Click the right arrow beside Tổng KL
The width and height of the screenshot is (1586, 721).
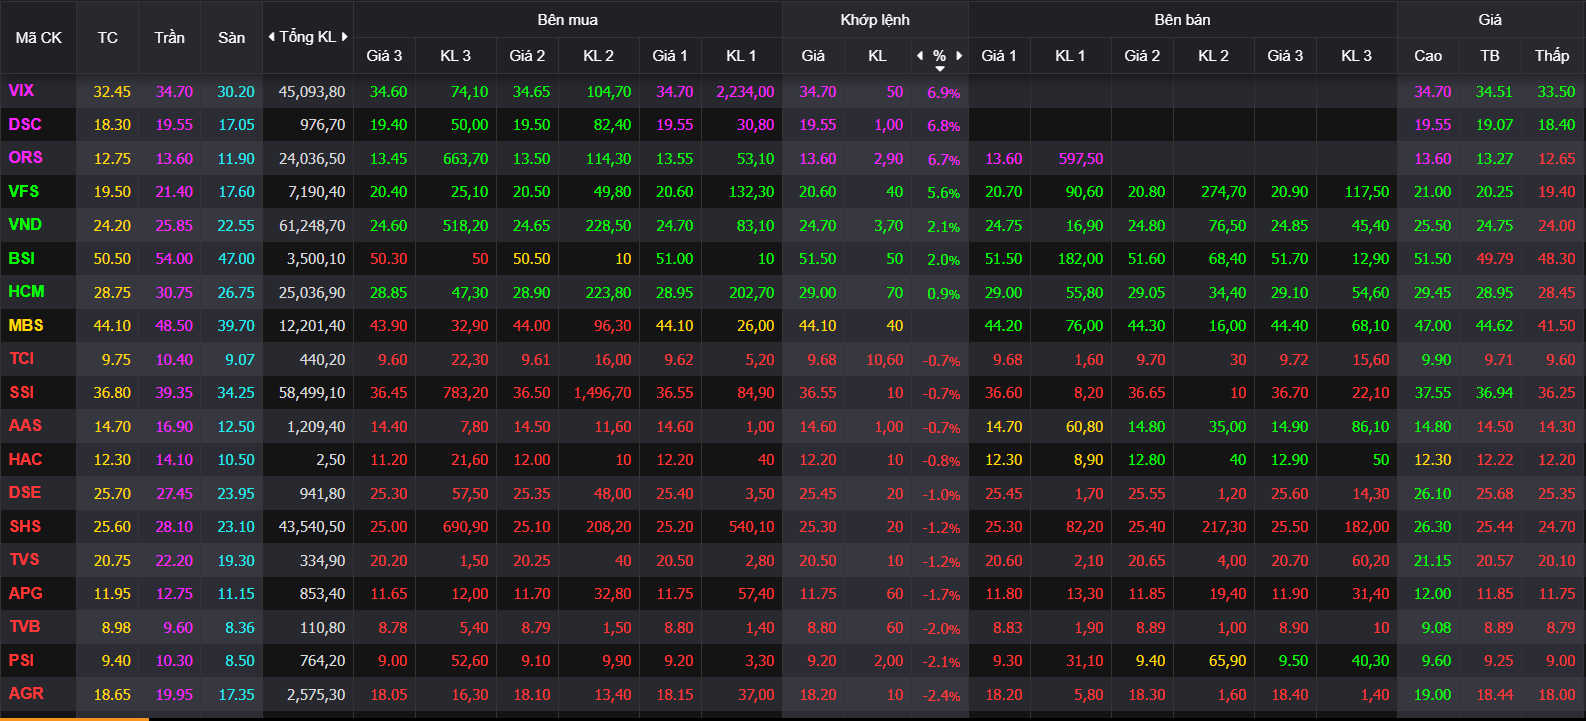[x=345, y=37]
